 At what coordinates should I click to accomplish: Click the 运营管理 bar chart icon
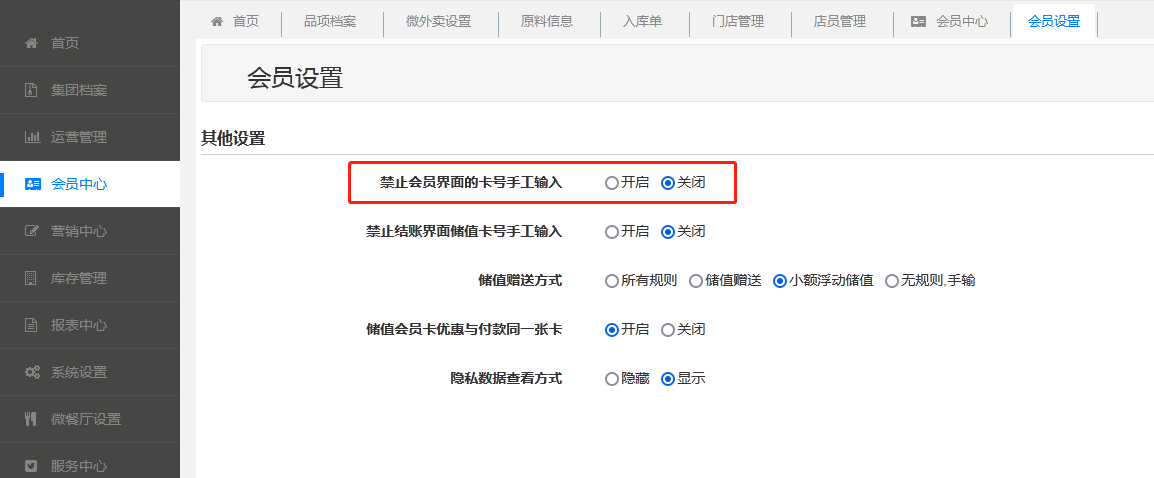(32, 137)
